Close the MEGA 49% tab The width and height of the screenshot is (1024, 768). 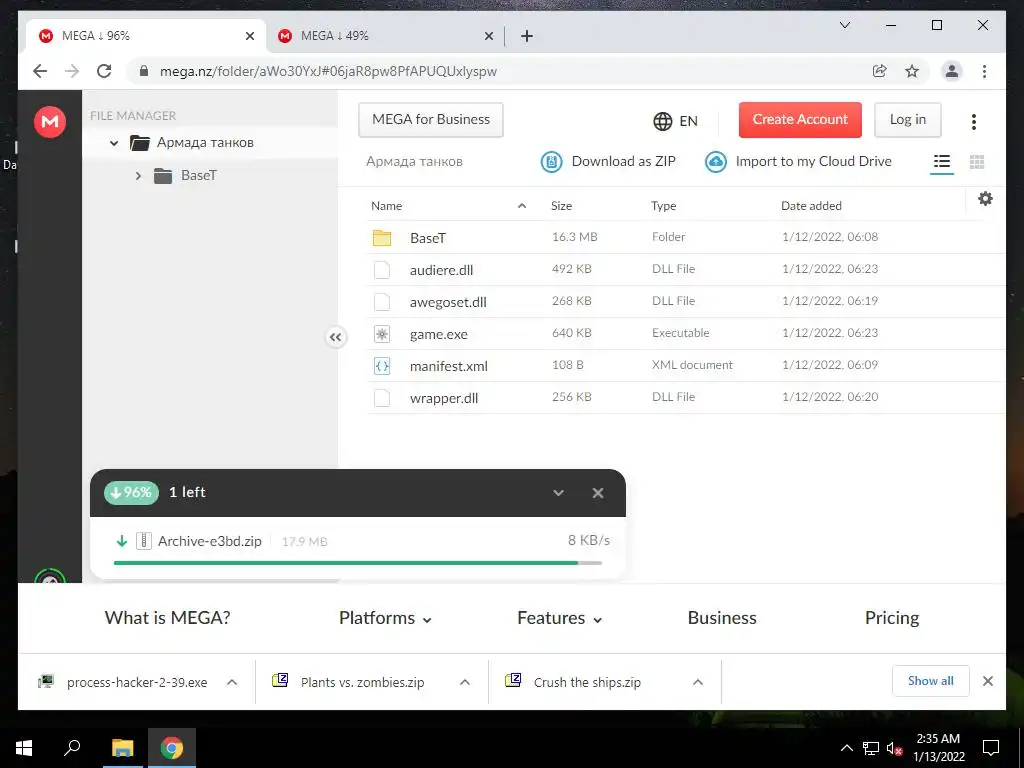pos(488,37)
